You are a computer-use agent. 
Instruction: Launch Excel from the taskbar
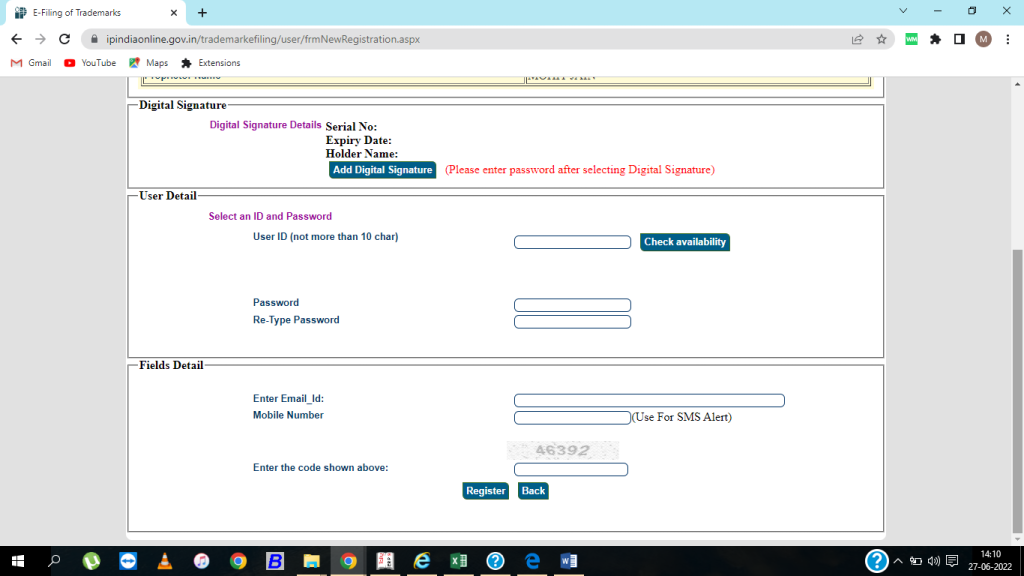tap(458, 561)
